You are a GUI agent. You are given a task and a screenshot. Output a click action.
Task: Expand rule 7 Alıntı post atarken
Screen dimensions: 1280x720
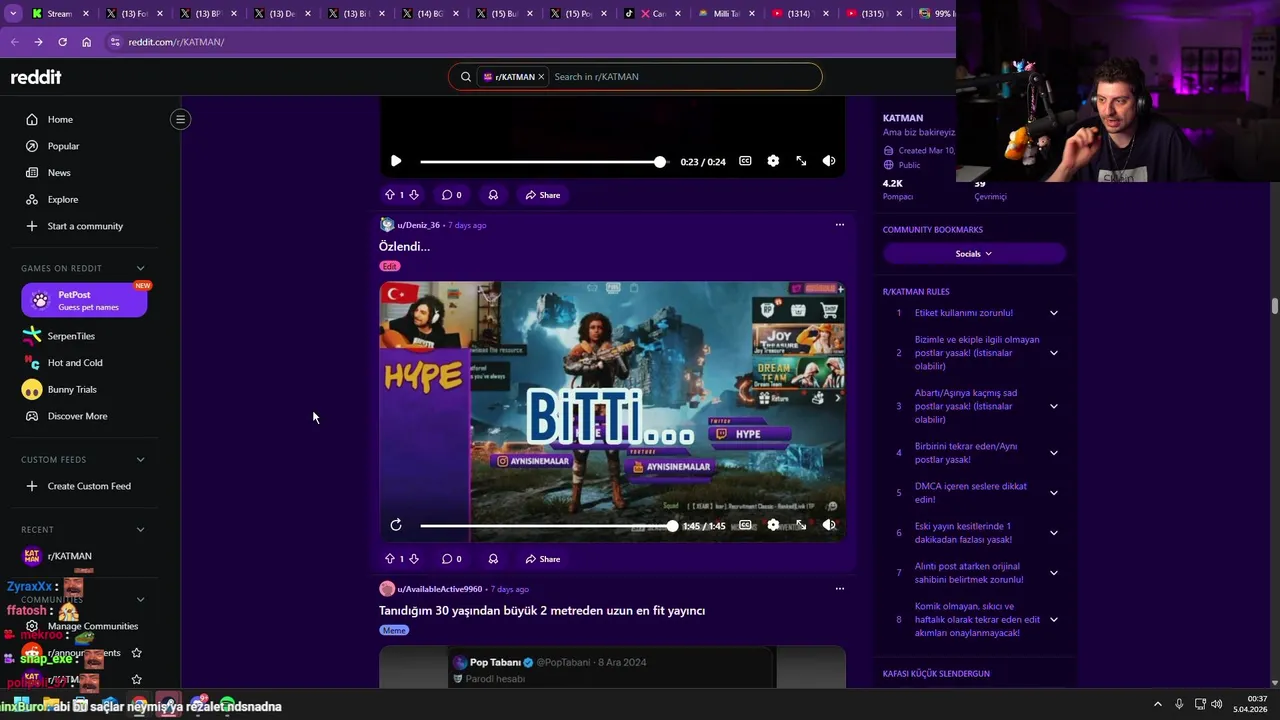tap(1053, 573)
